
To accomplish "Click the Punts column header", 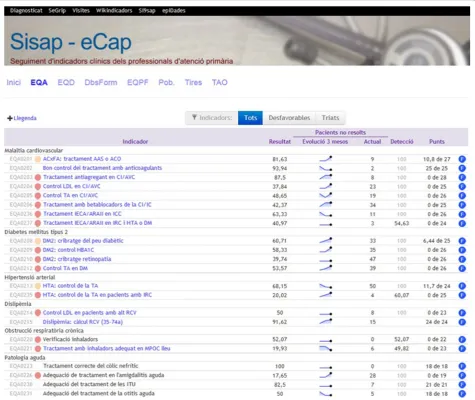I will tap(437, 142).
